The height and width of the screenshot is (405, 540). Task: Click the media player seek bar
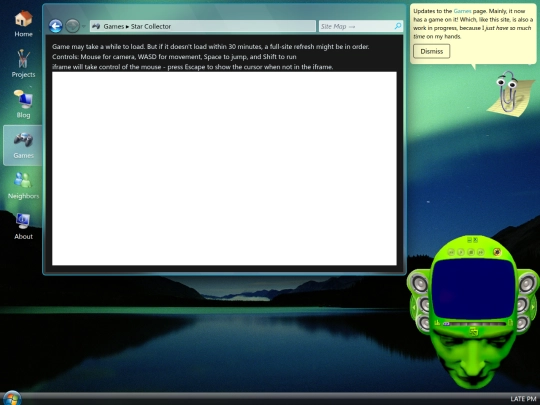point(475,324)
